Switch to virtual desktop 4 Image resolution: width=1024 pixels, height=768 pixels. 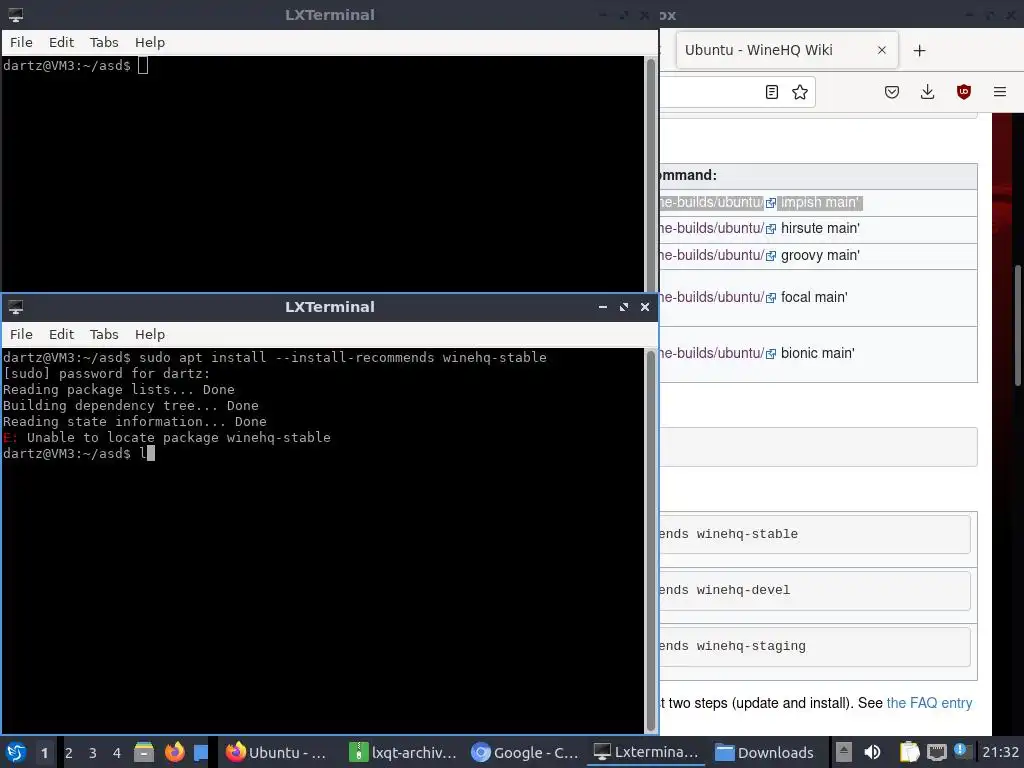pyautogui.click(x=117, y=753)
